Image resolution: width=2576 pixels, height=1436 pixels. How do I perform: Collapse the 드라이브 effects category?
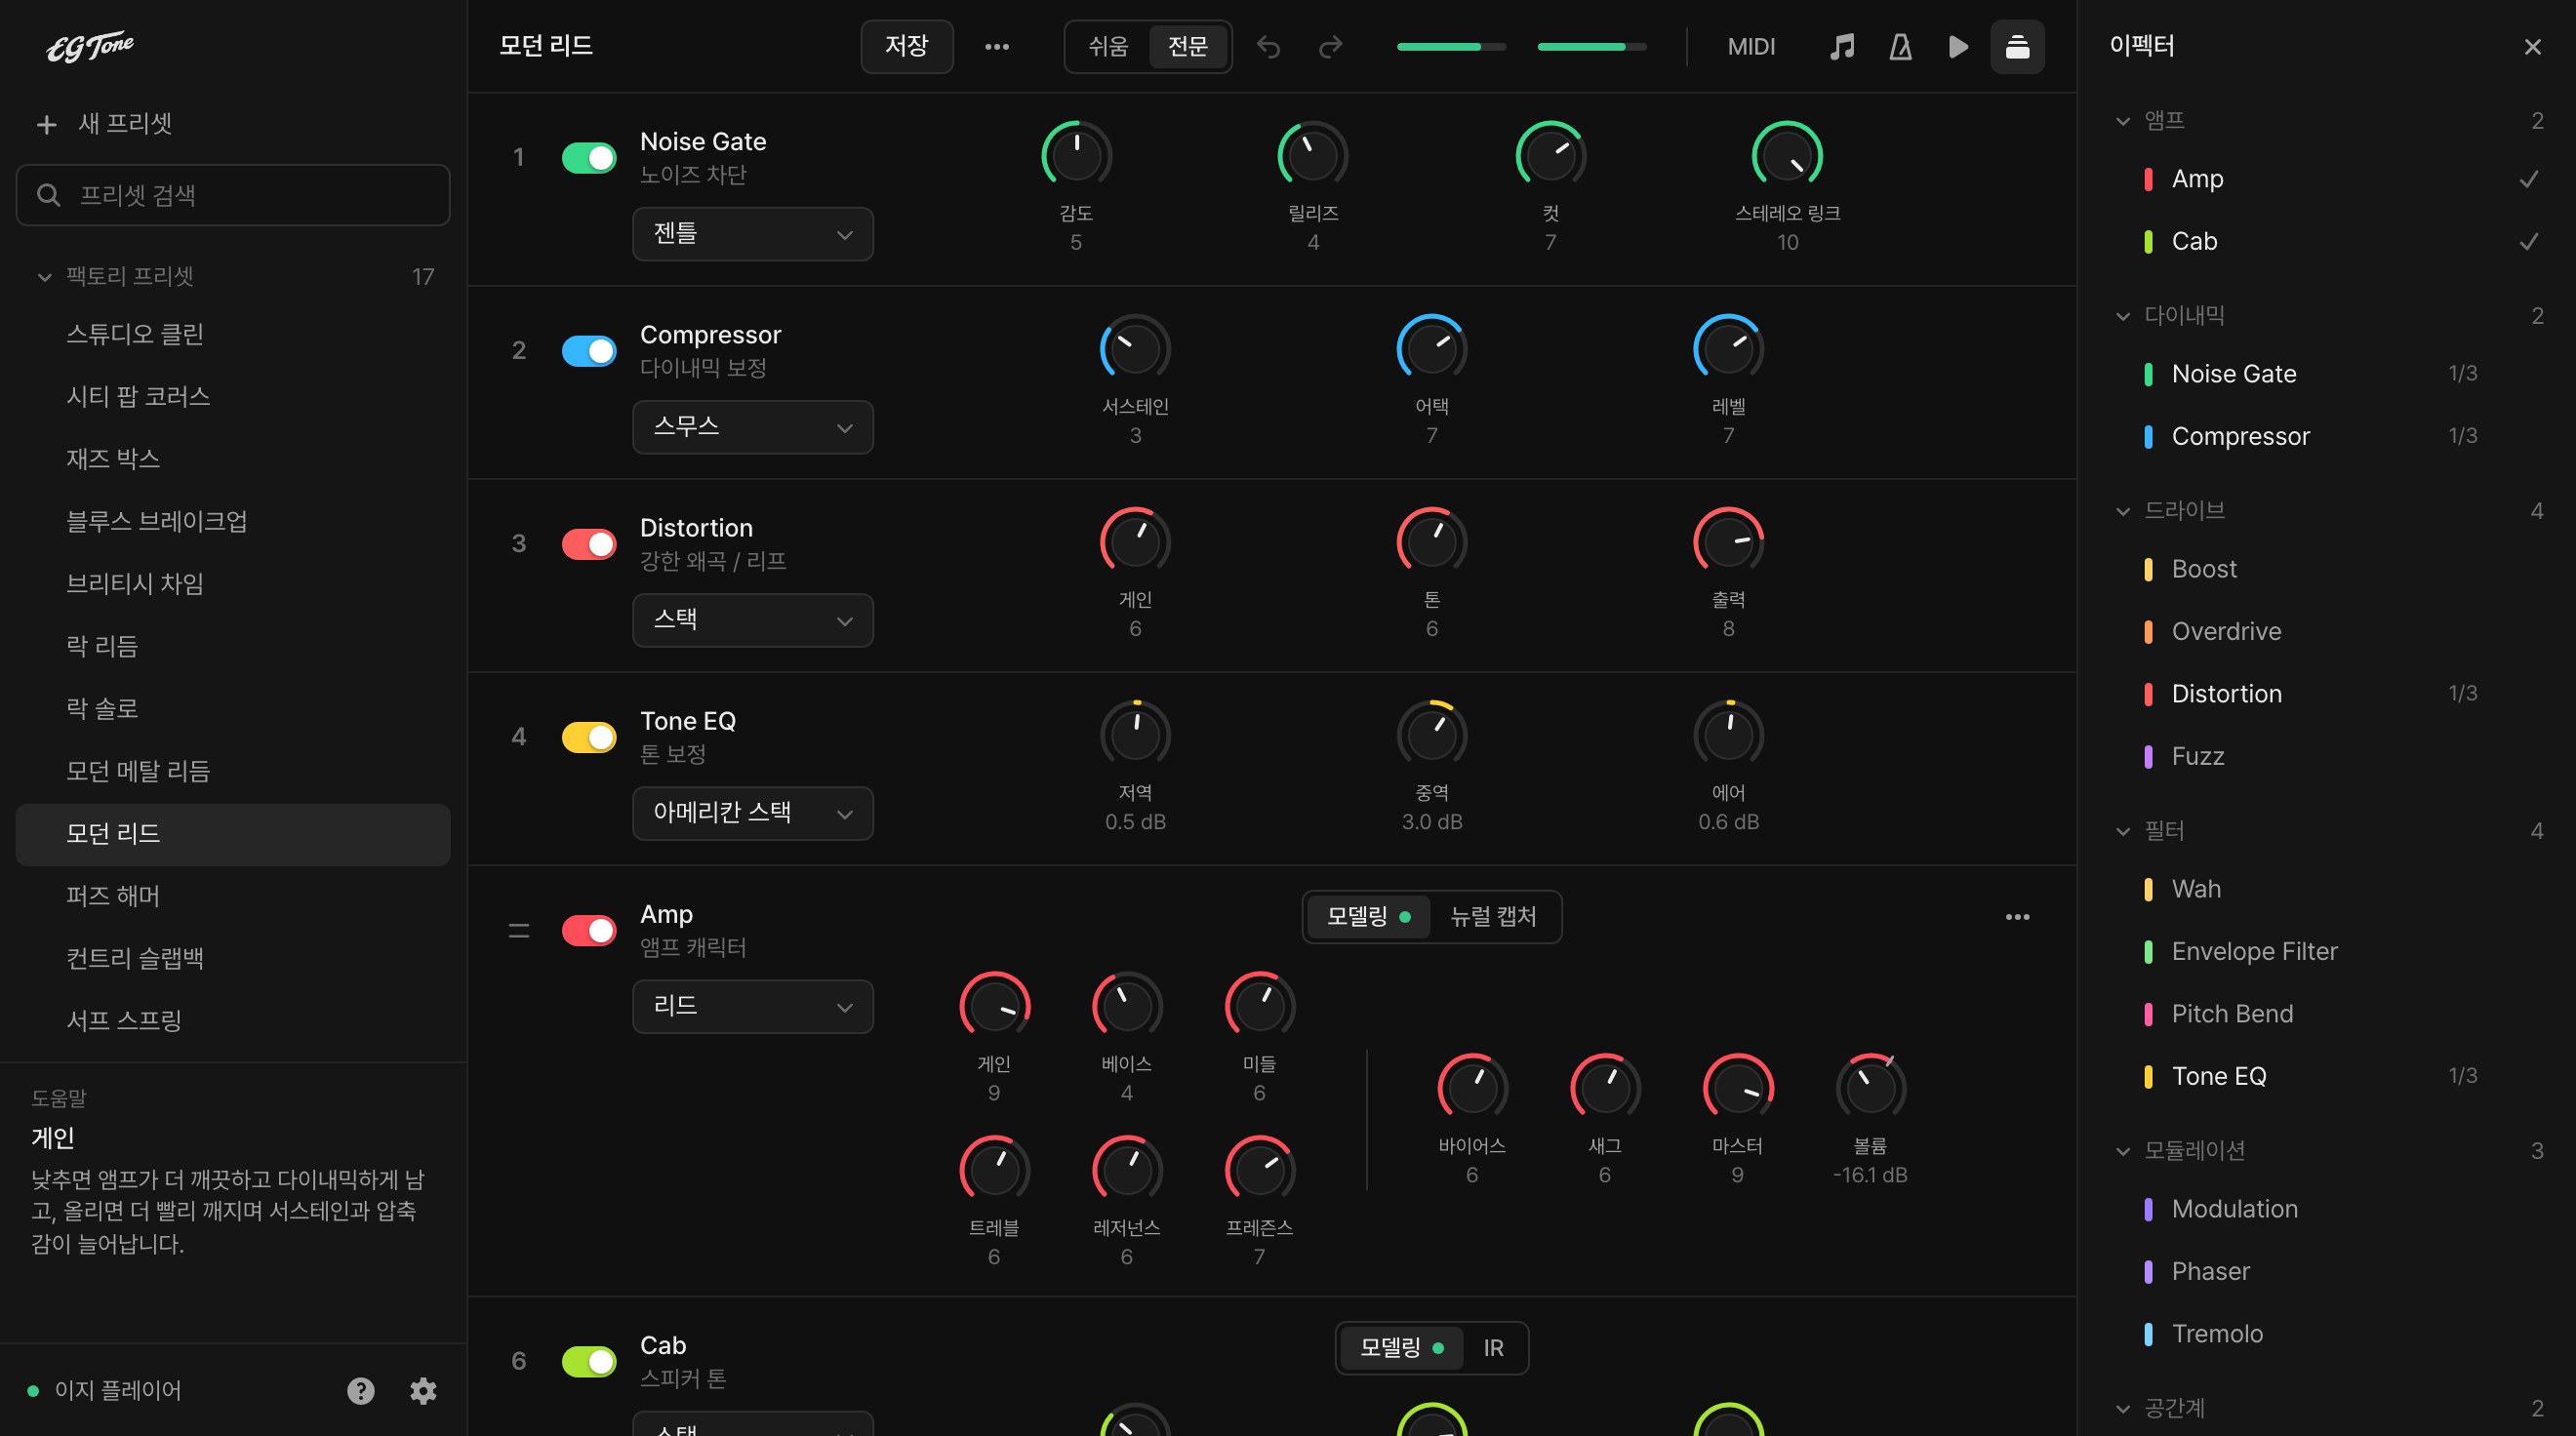click(2123, 511)
